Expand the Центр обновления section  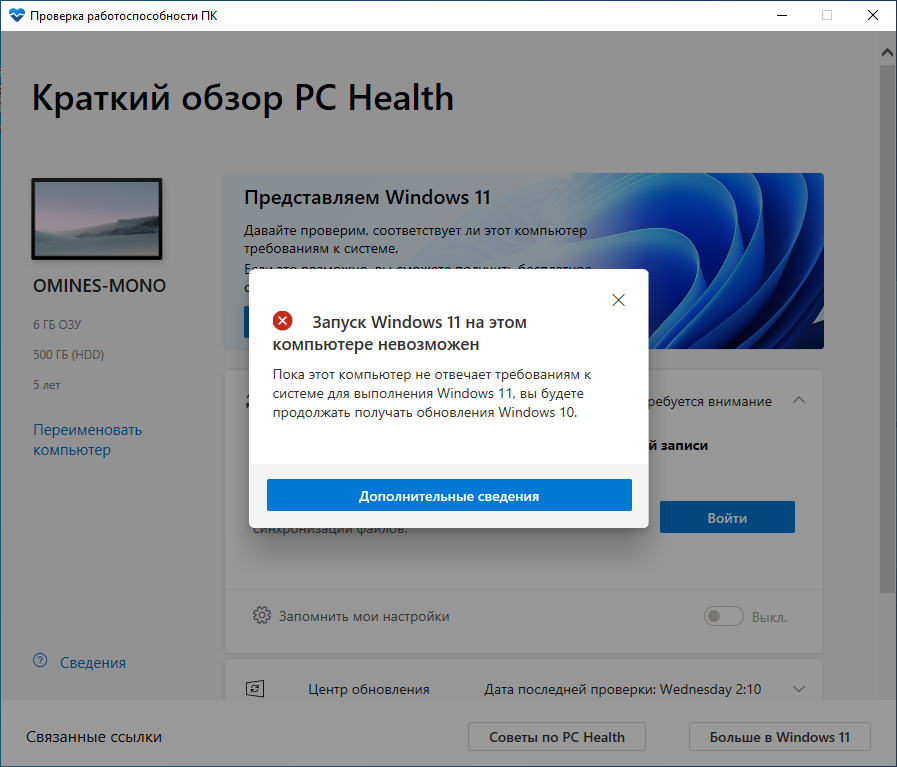799,689
